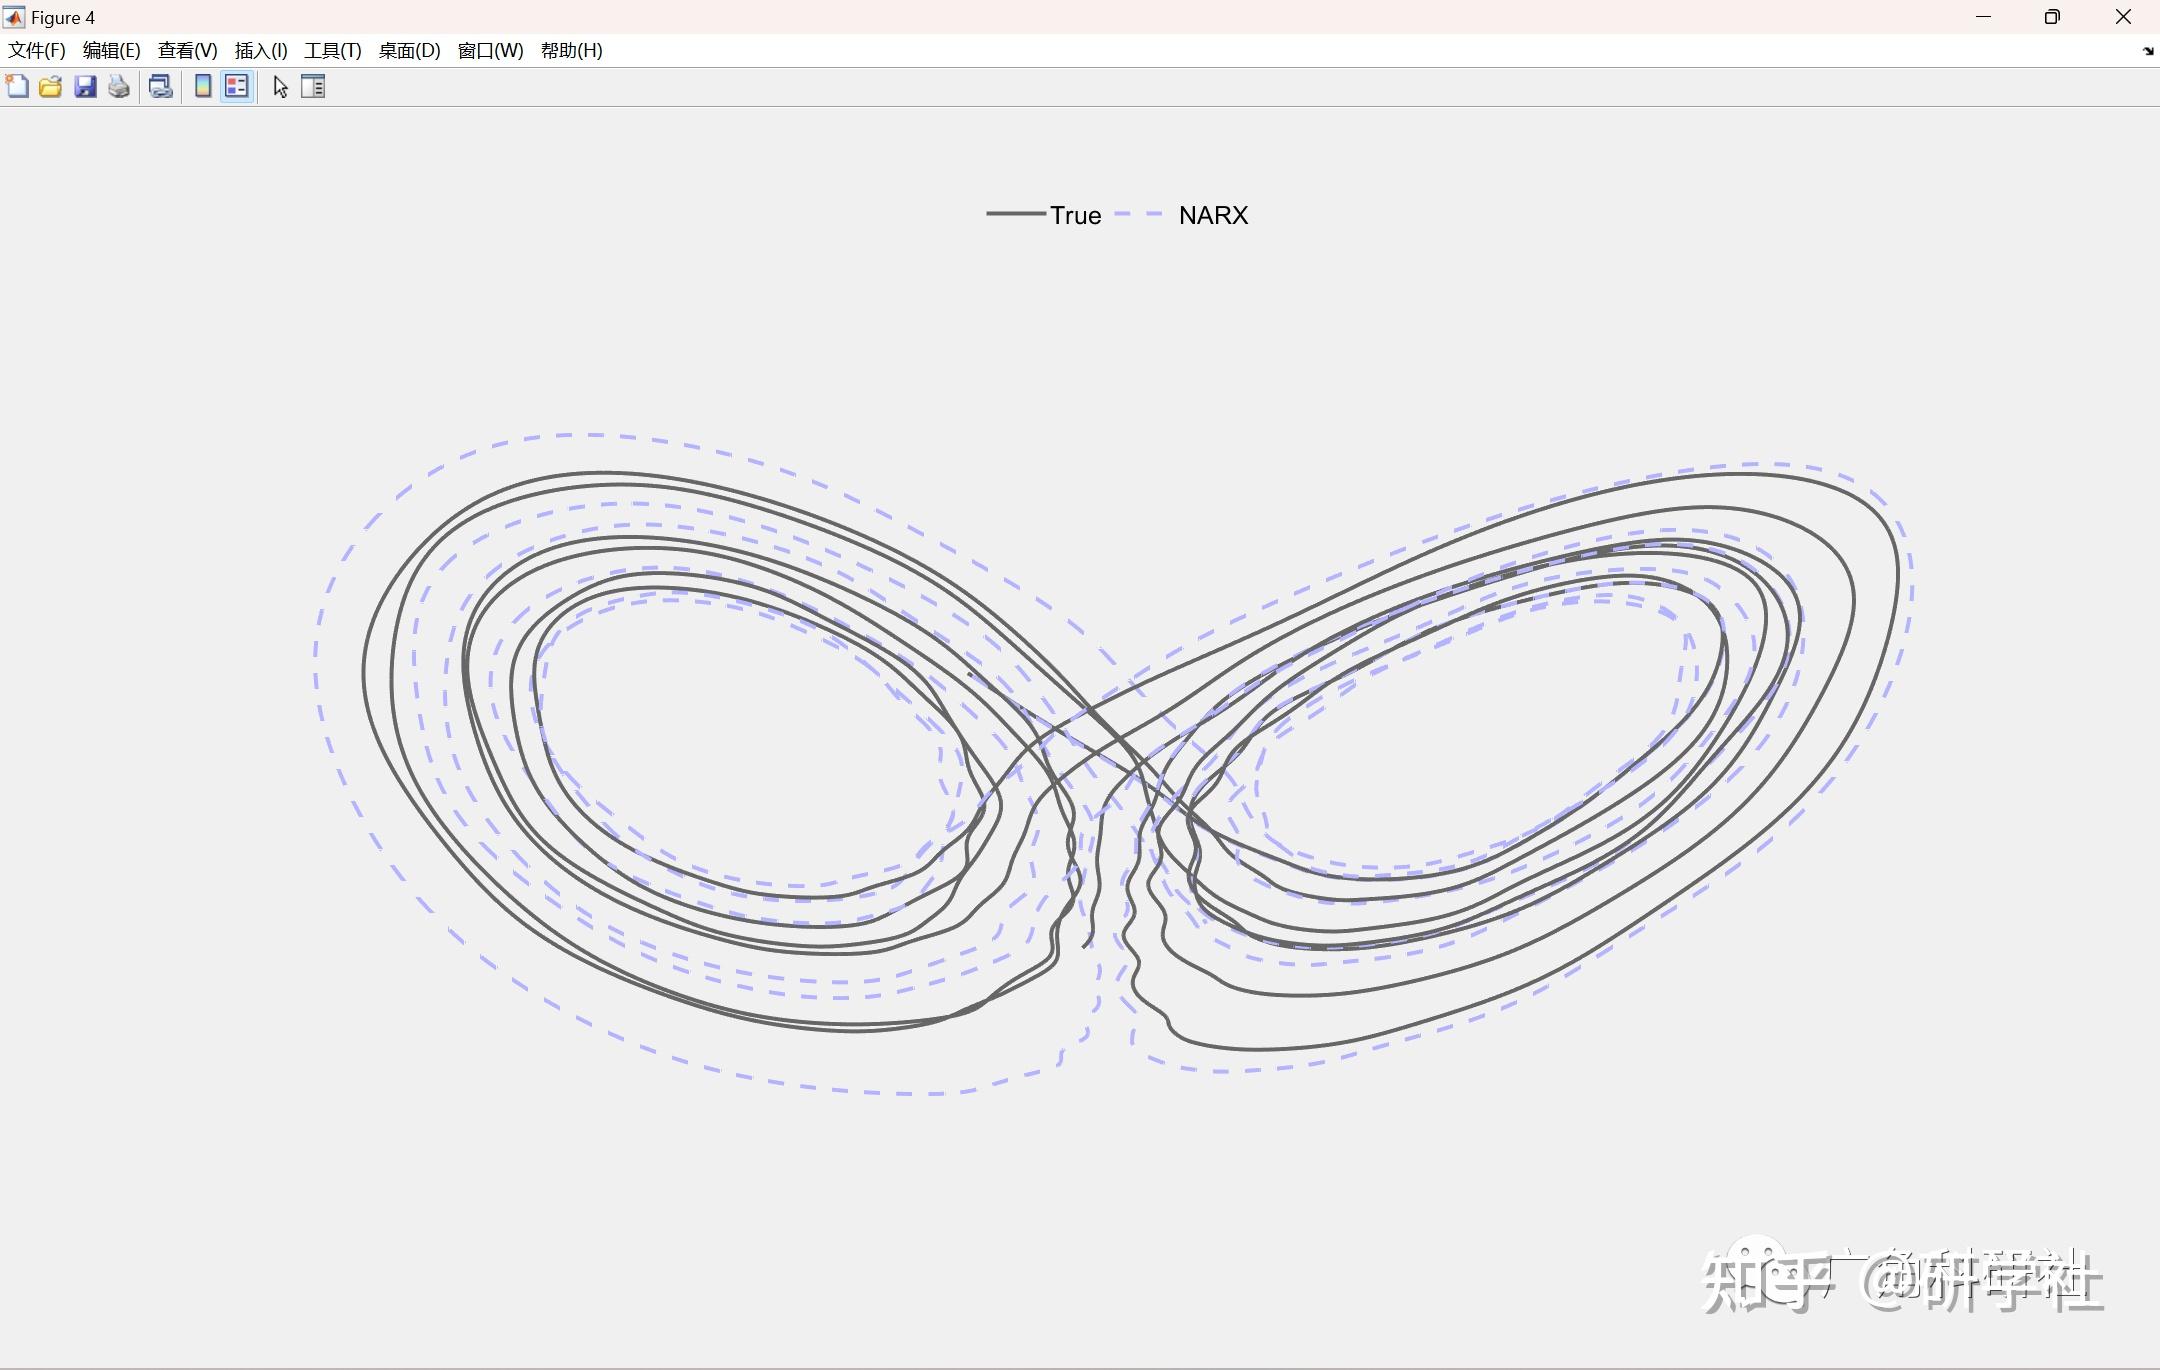Toggle the Insert Legend toolbar button

(x=237, y=87)
